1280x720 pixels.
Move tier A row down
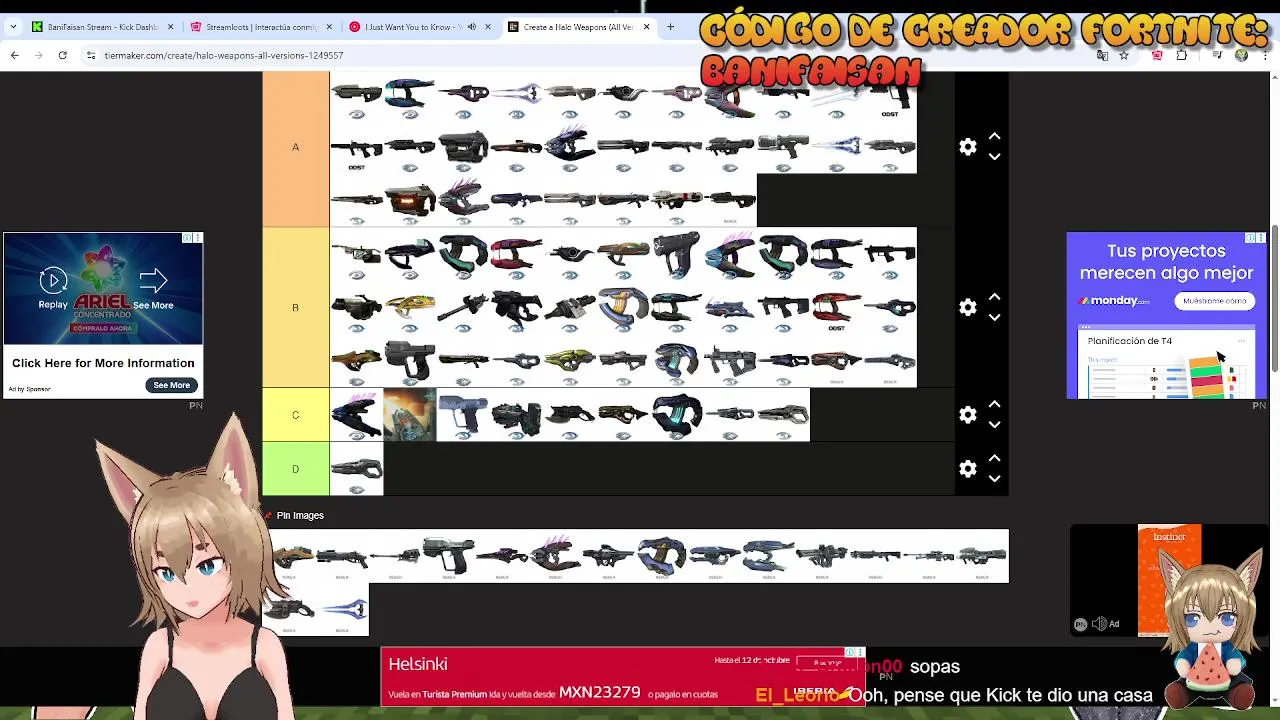[994, 157]
